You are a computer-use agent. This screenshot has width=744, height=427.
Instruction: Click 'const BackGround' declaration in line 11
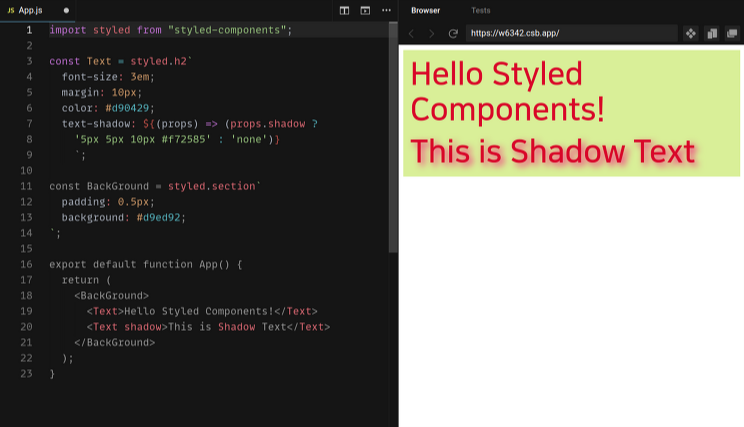pyautogui.click(x=99, y=186)
